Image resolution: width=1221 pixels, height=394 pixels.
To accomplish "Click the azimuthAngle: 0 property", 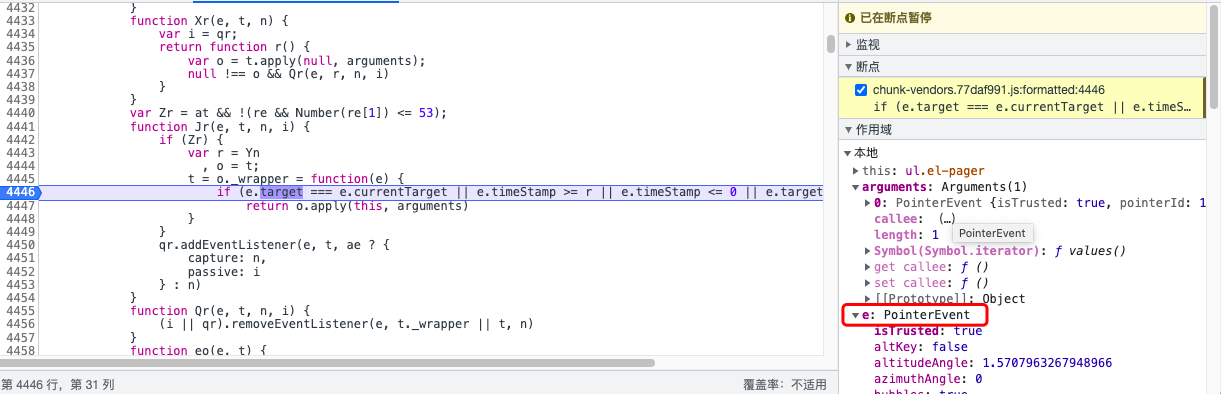I will (928, 379).
